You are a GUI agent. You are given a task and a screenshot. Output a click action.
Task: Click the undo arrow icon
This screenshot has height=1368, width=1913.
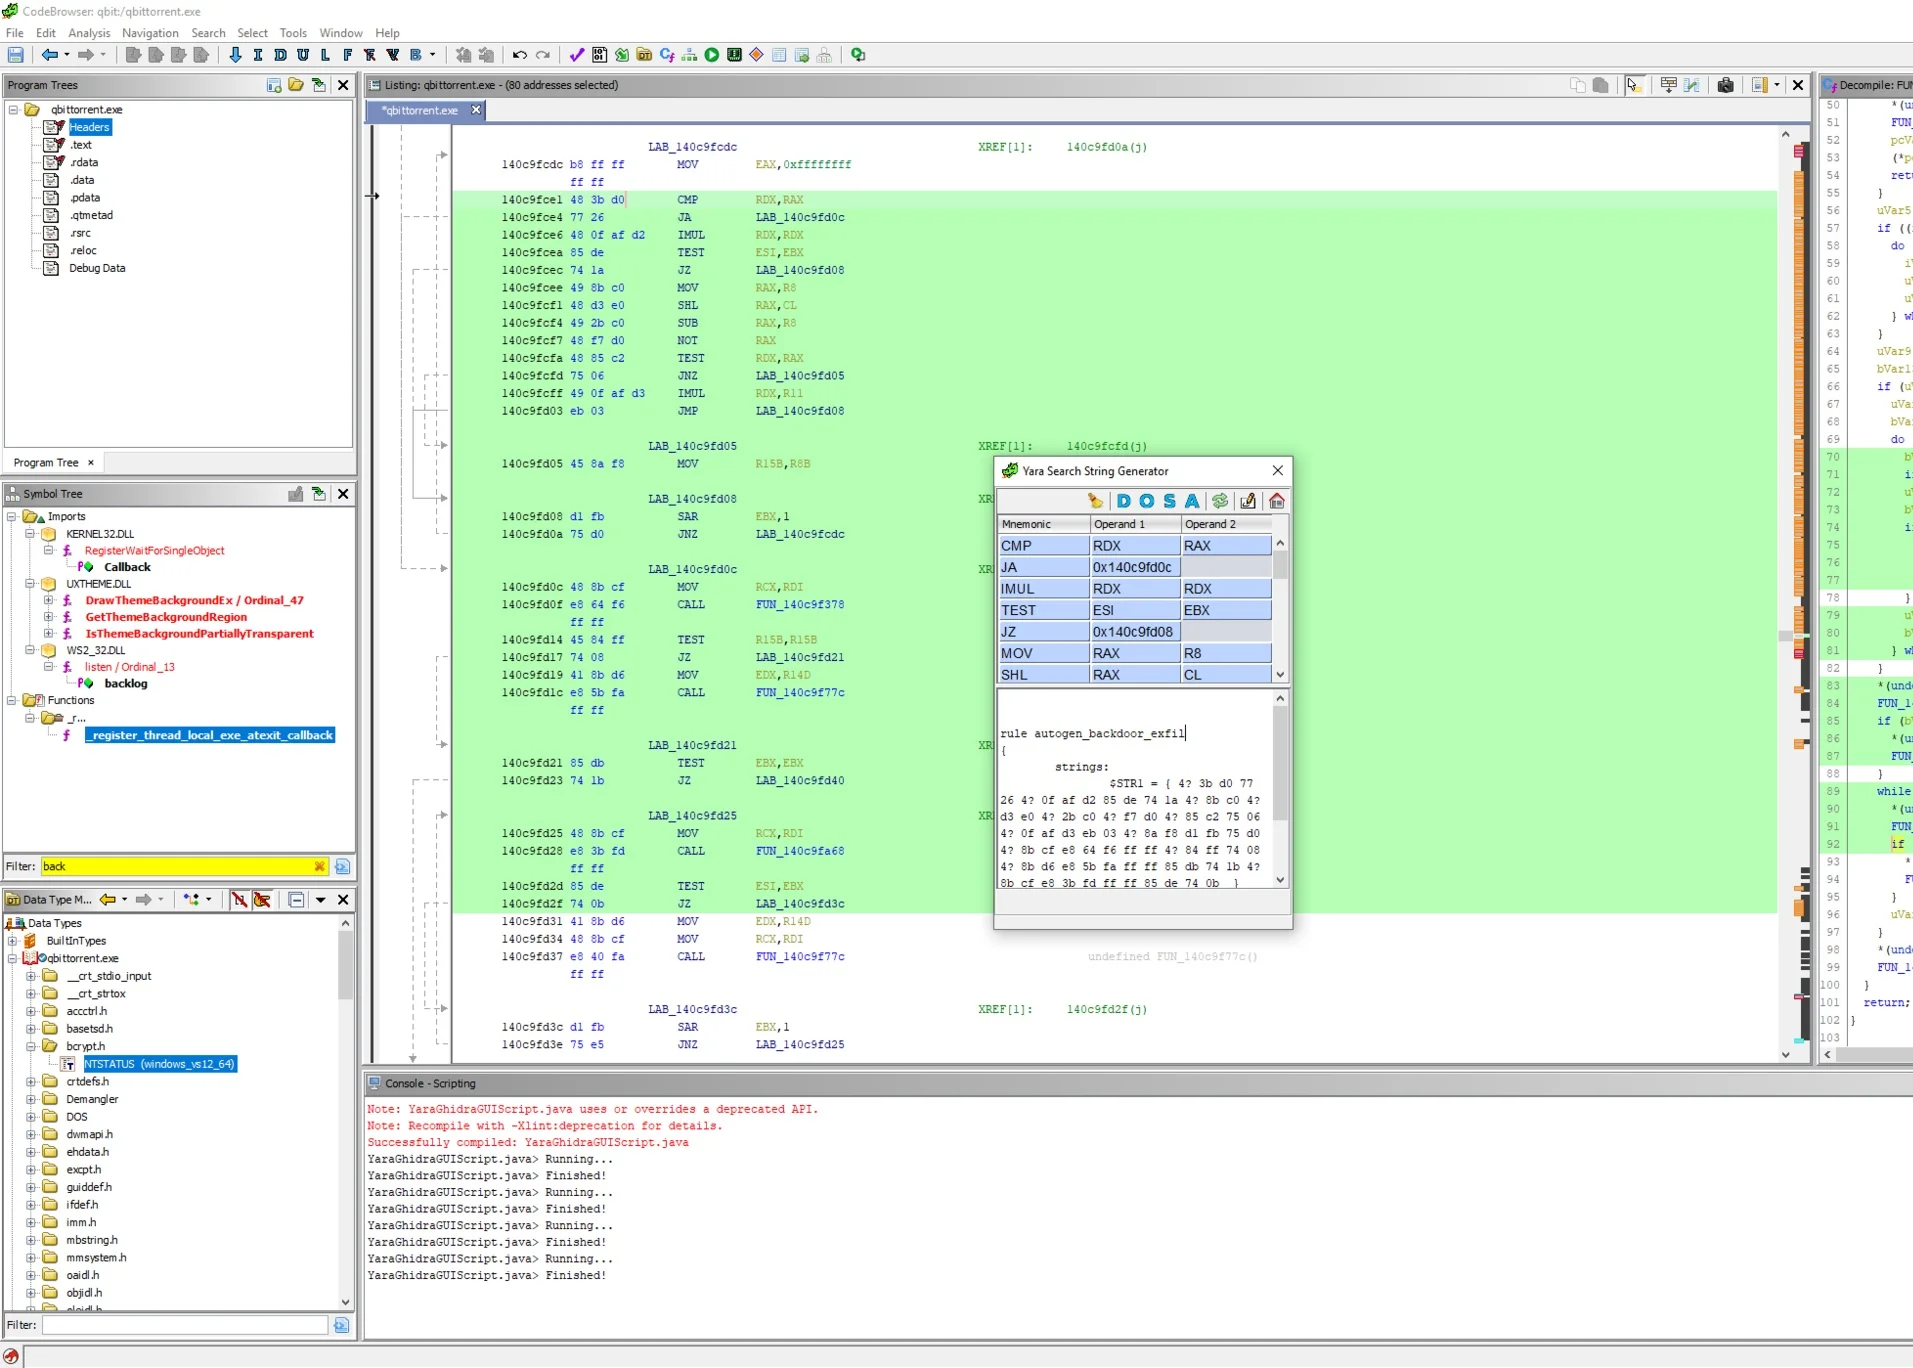(519, 55)
